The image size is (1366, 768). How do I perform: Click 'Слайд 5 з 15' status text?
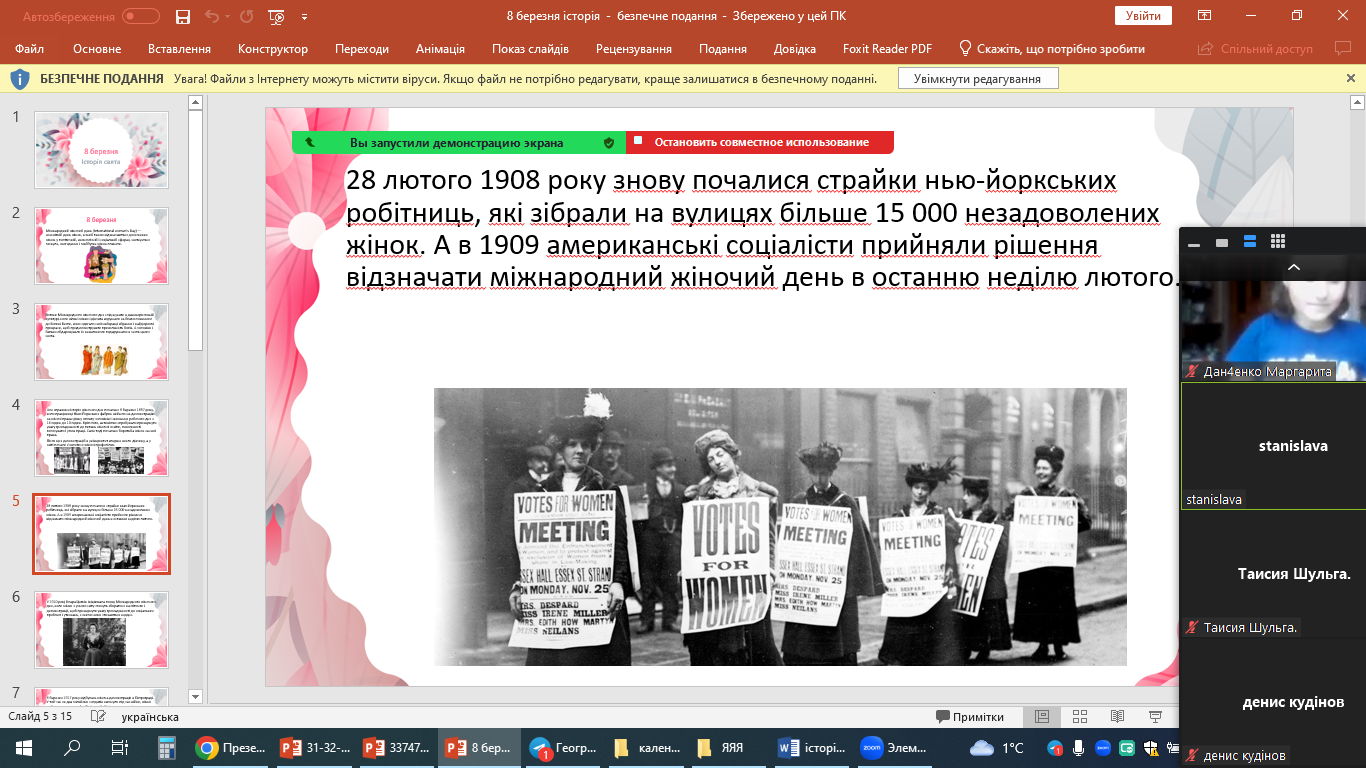41,717
